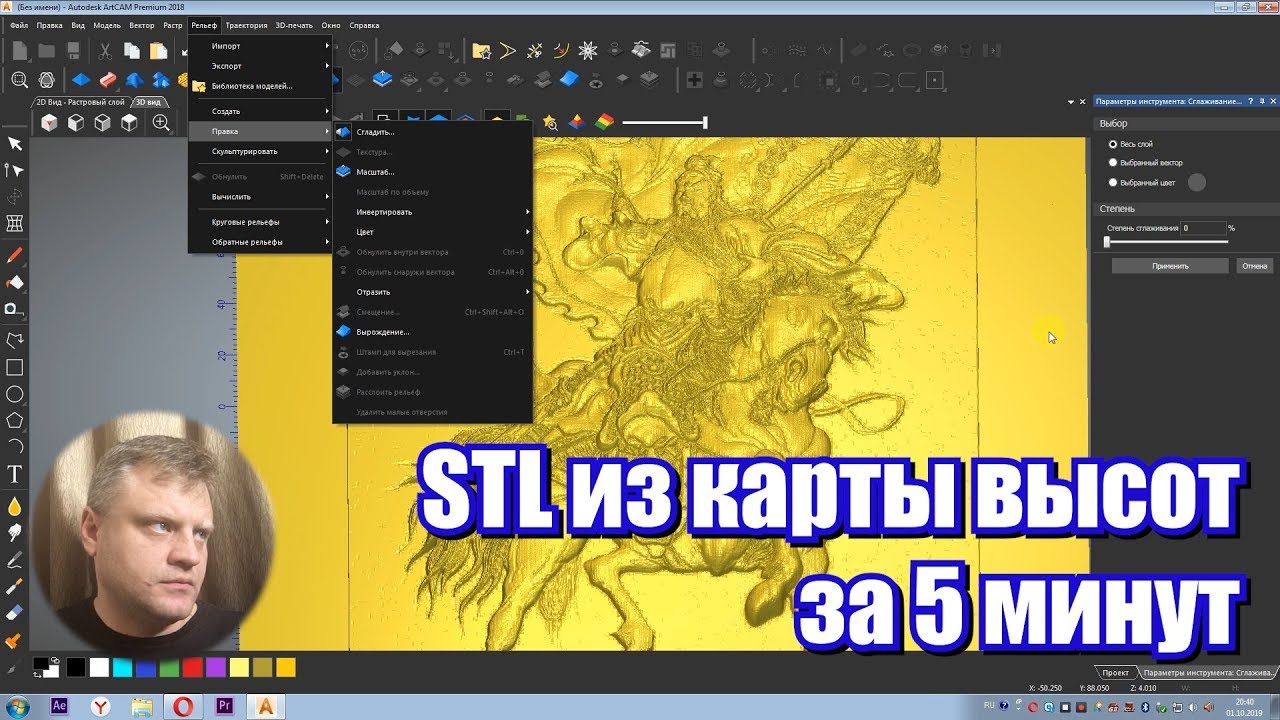Expand the Создать submenu
Image resolution: width=1280 pixels, height=720 pixels.
click(x=260, y=111)
